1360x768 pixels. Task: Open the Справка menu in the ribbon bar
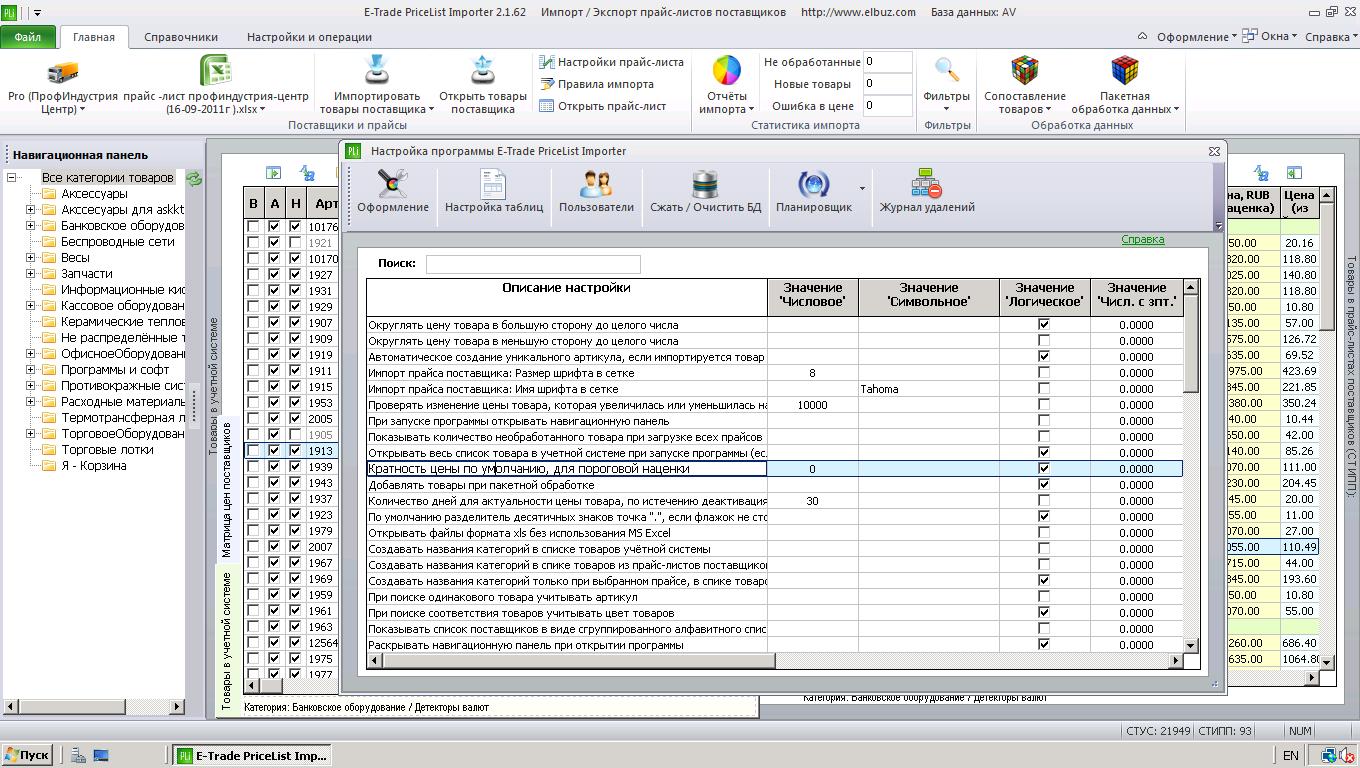coord(1331,37)
